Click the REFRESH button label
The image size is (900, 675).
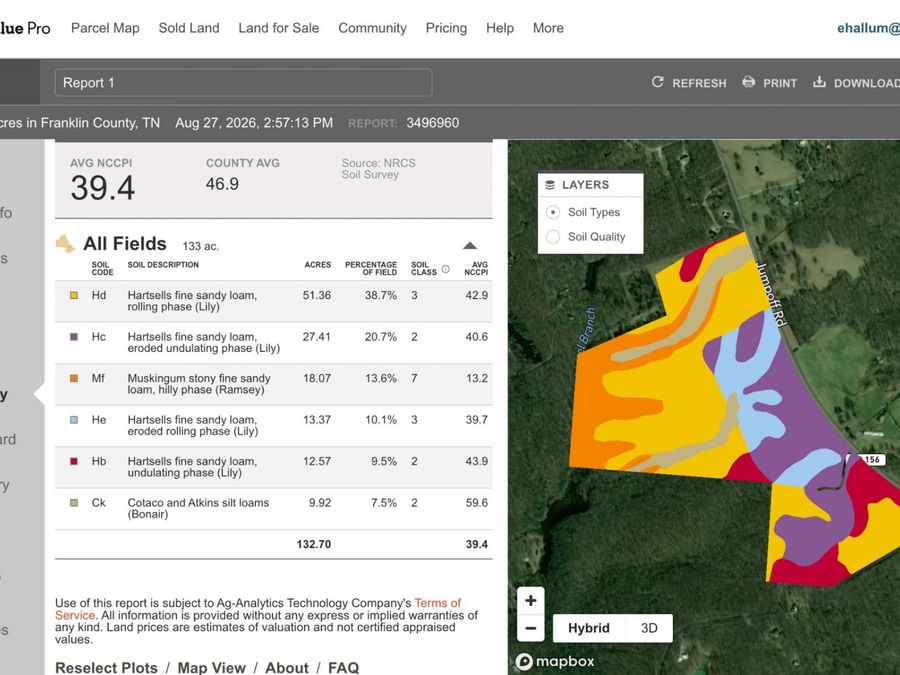tap(699, 83)
